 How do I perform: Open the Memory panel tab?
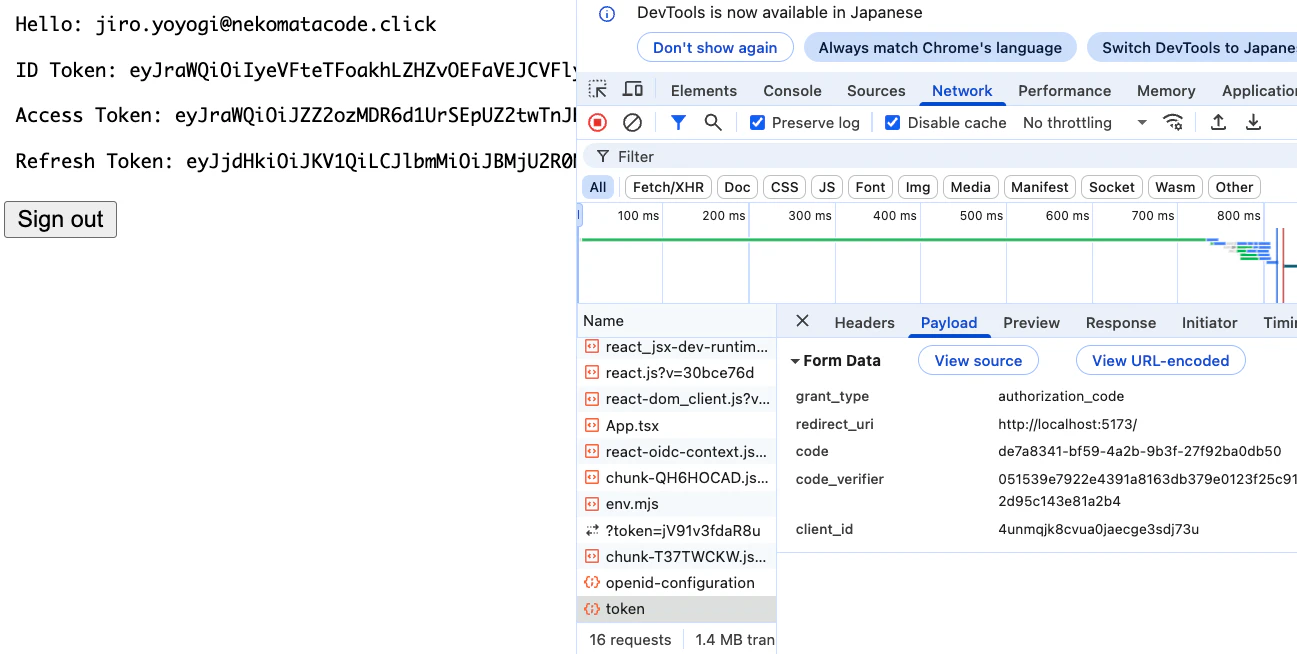[x=1166, y=90]
